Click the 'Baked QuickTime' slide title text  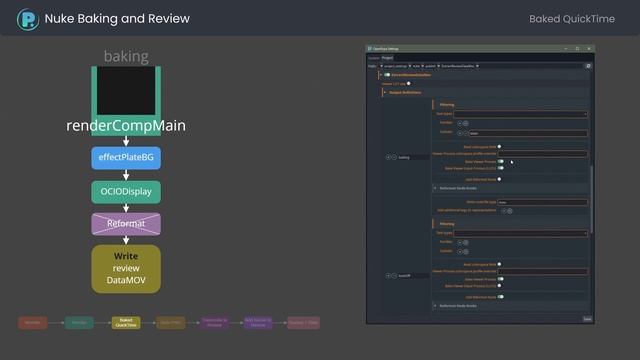(x=572, y=19)
